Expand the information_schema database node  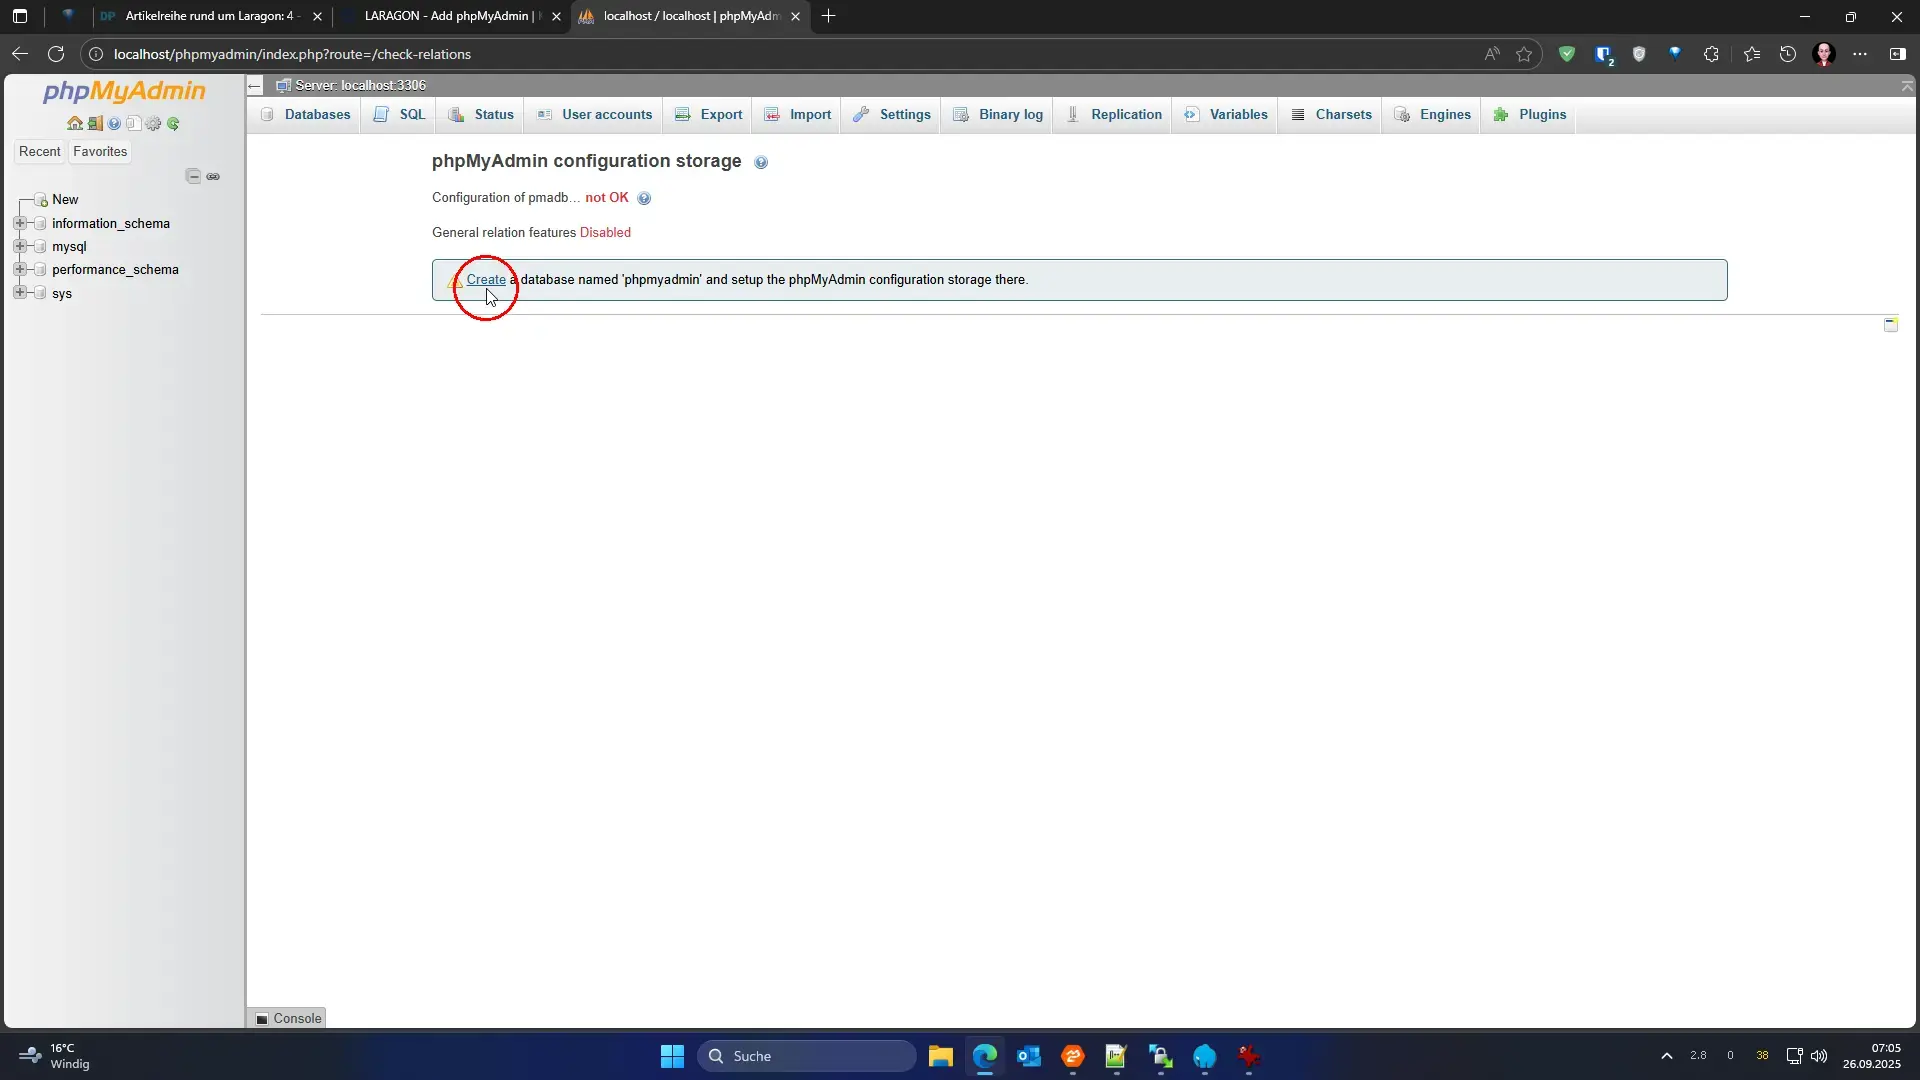point(20,223)
